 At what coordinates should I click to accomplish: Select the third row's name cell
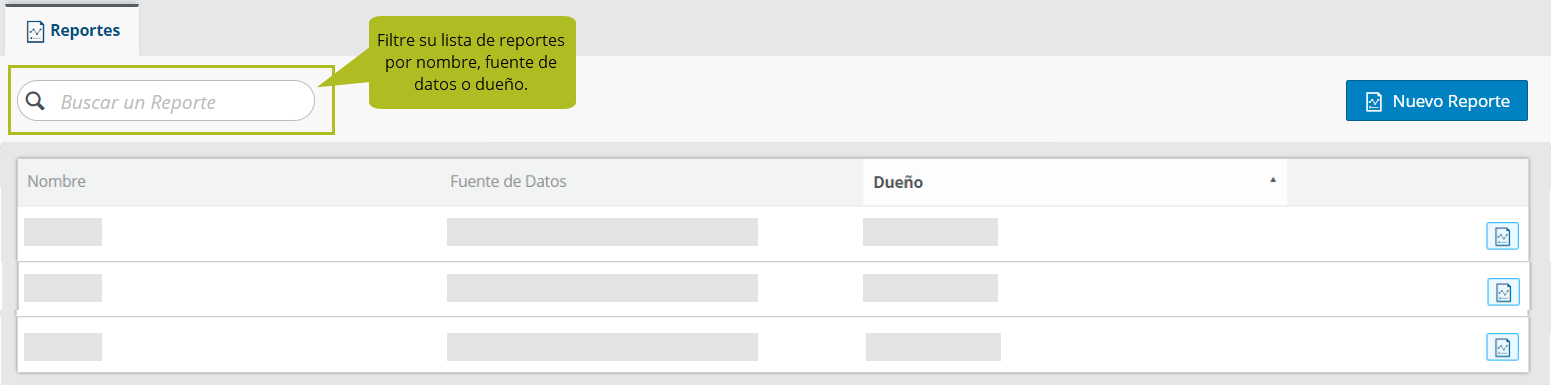click(63, 347)
